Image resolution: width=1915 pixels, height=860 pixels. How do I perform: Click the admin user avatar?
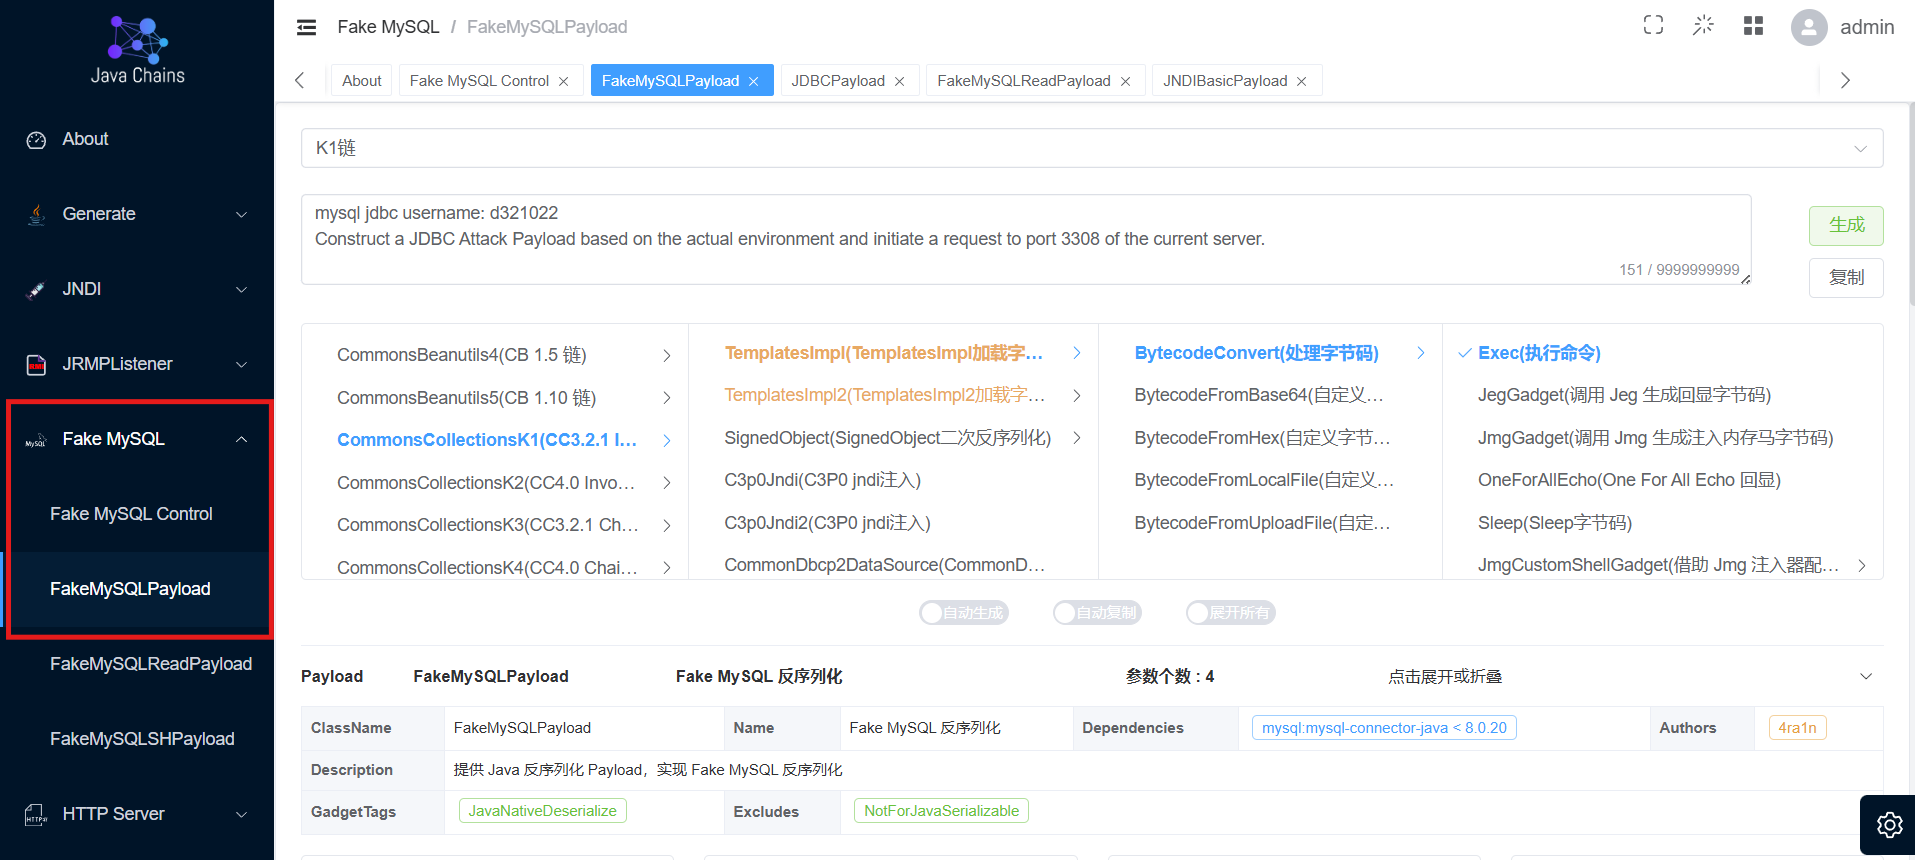[1809, 27]
